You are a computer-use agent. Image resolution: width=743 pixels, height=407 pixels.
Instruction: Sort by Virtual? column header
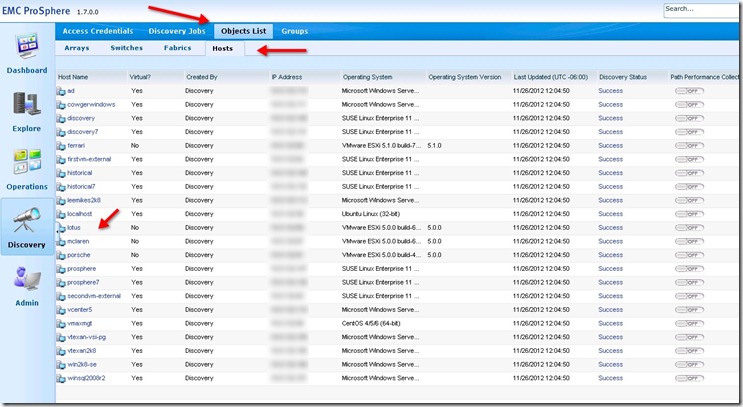point(140,77)
